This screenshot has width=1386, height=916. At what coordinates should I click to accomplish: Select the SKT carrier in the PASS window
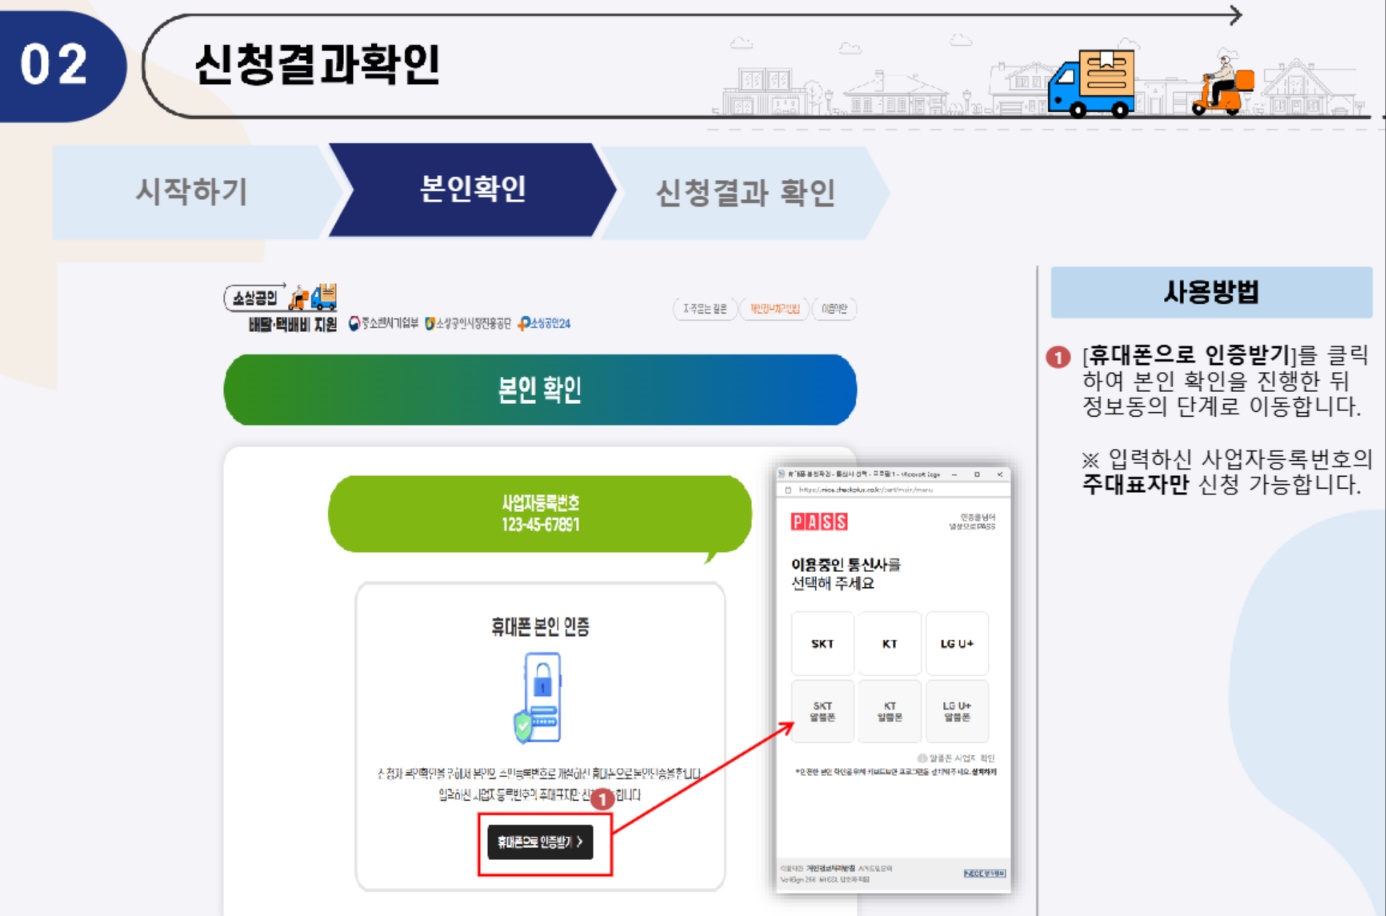[822, 644]
